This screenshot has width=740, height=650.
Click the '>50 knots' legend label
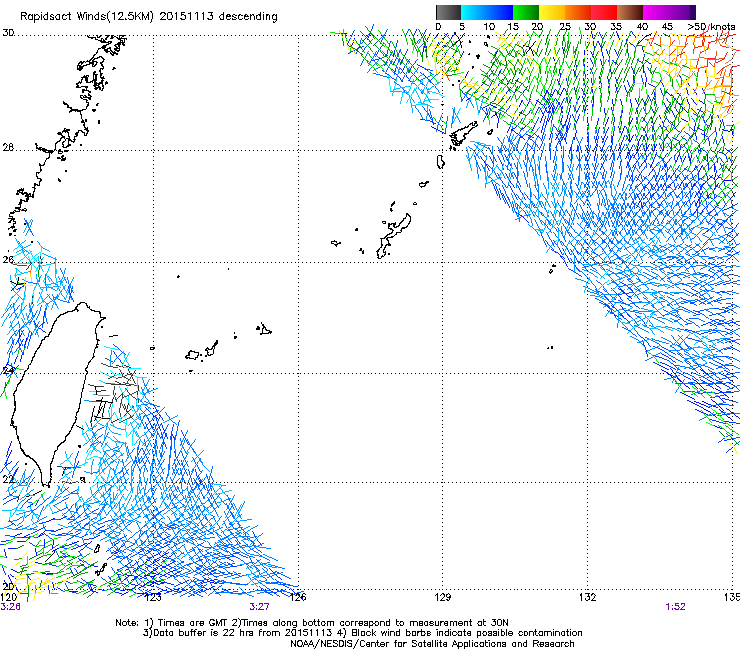tap(711, 27)
